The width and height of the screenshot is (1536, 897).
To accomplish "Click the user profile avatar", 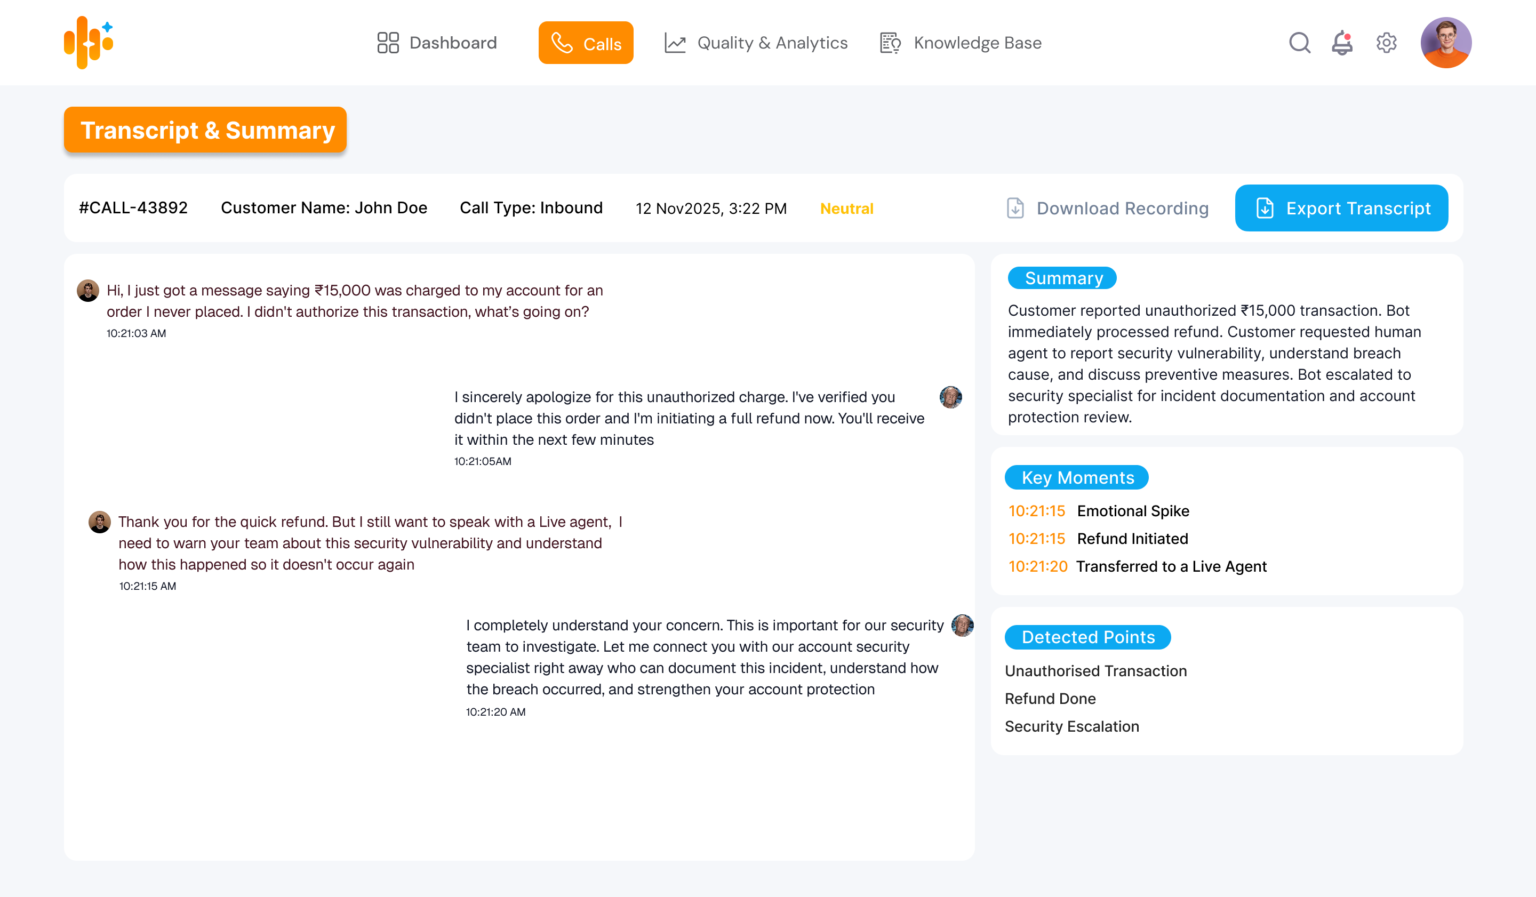I will [x=1445, y=43].
